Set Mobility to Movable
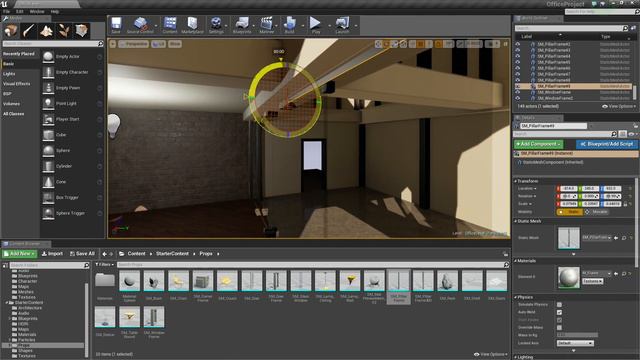The image size is (640, 360). [x=596, y=212]
